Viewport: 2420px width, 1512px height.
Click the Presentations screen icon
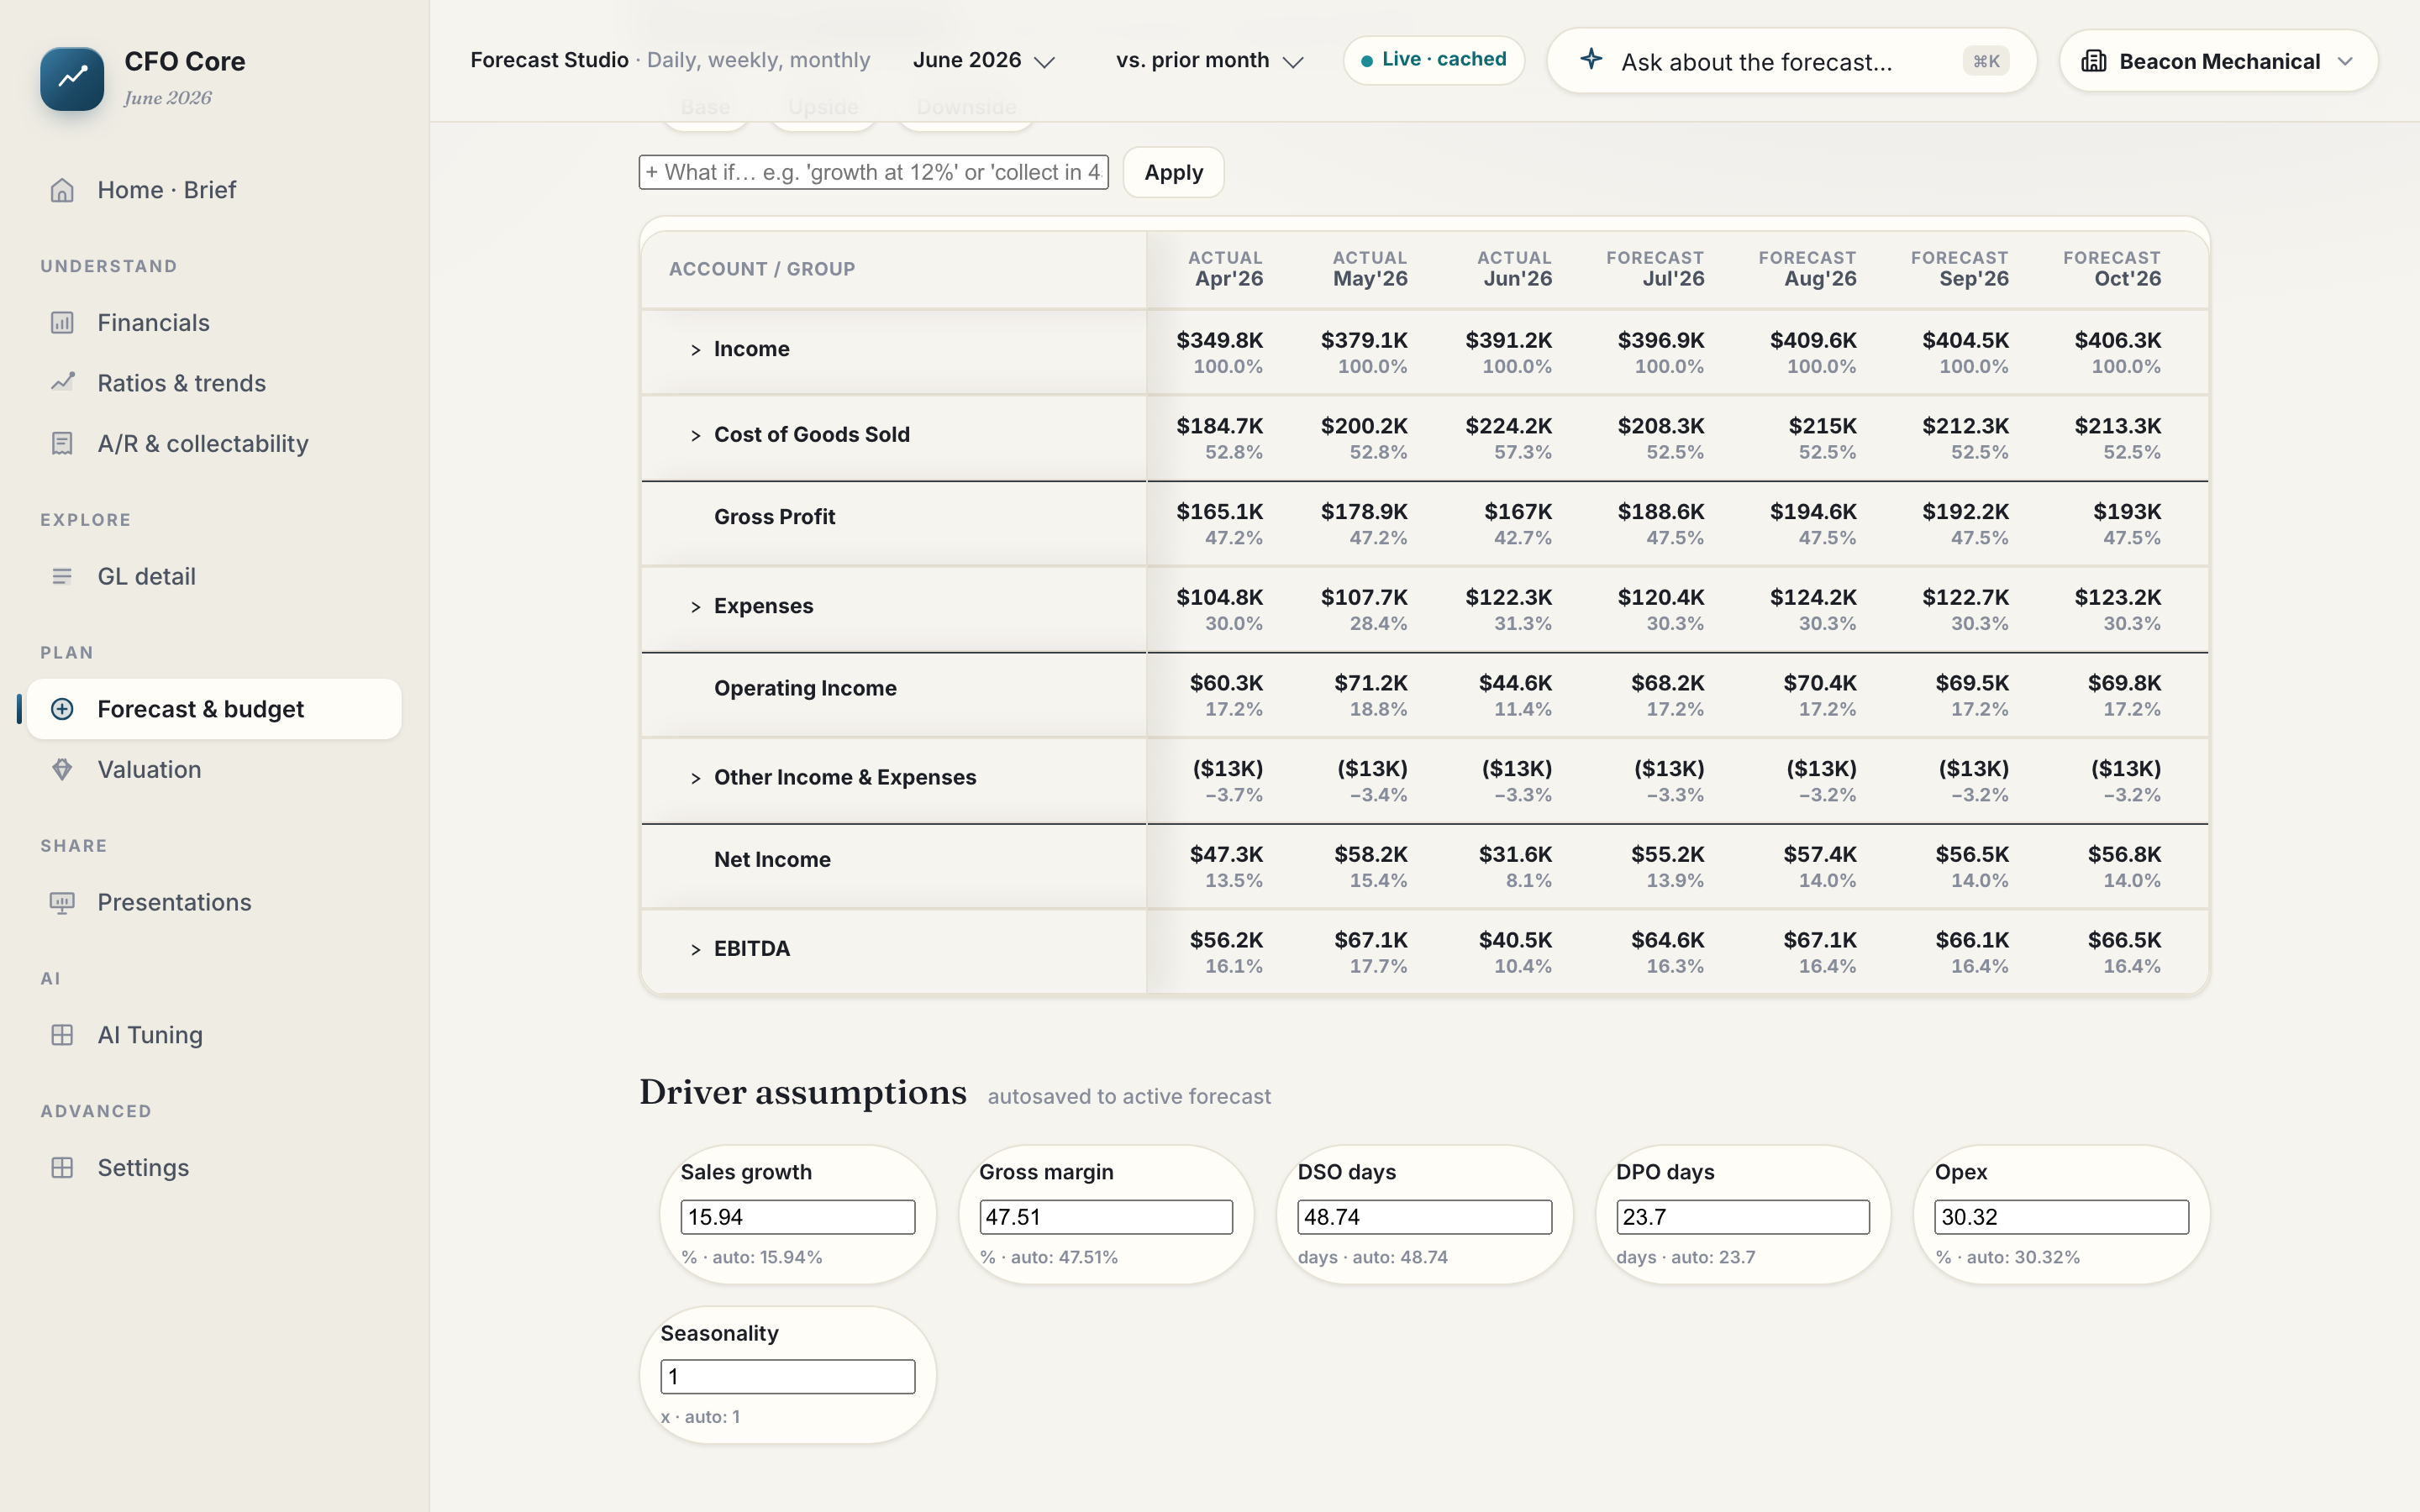tap(62, 902)
